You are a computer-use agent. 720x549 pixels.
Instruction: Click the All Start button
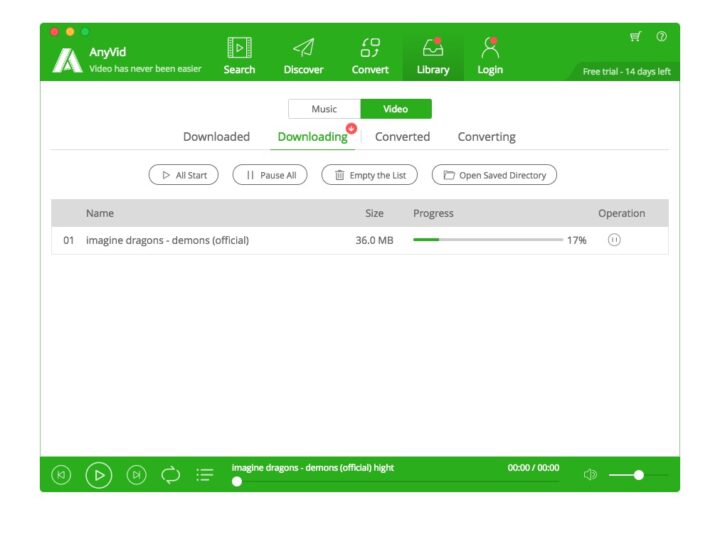(183, 175)
